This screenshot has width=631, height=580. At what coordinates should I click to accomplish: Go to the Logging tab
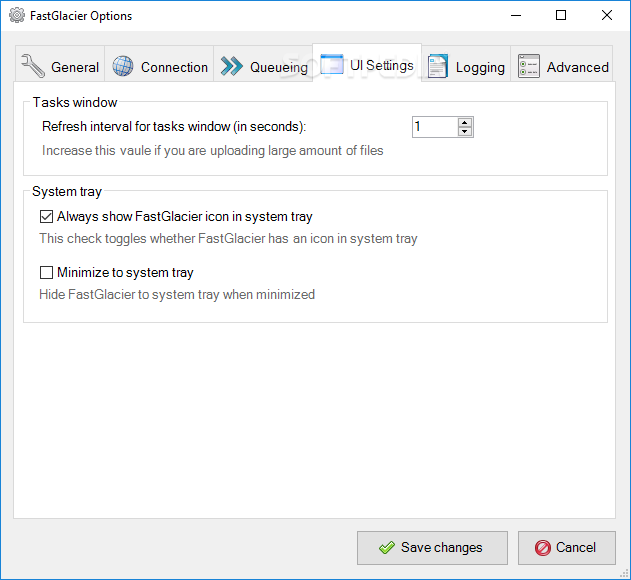tap(466, 64)
